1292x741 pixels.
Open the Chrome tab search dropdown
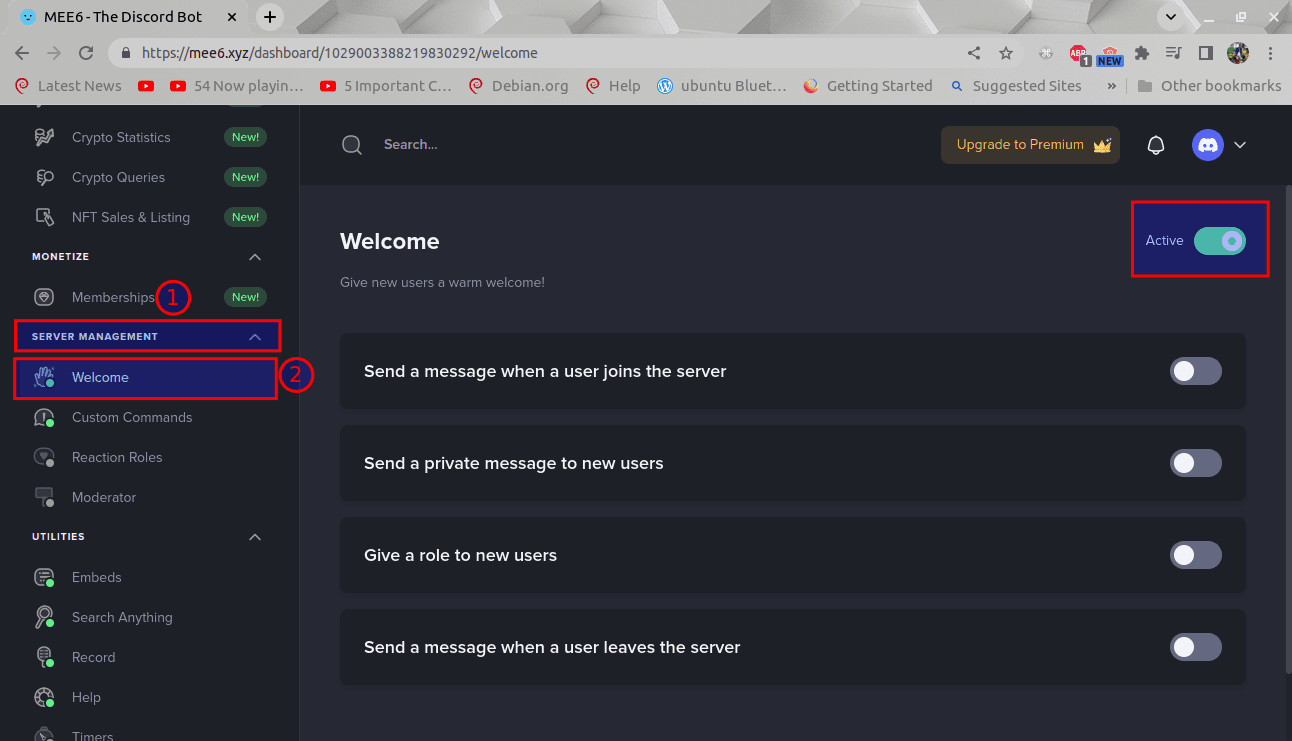point(1171,17)
